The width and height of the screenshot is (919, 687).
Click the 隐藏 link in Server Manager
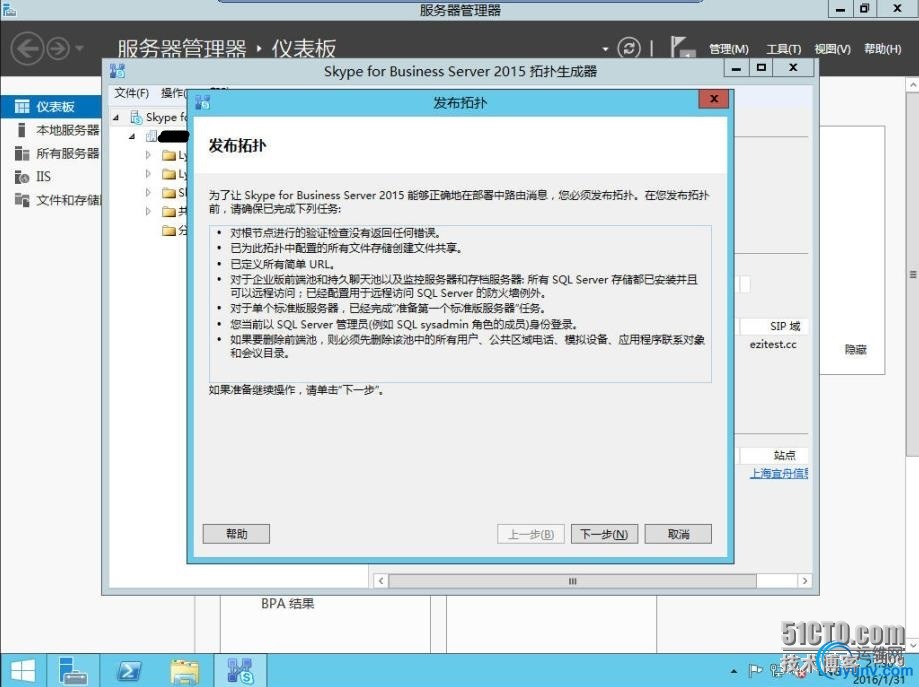tap(856, 350)
